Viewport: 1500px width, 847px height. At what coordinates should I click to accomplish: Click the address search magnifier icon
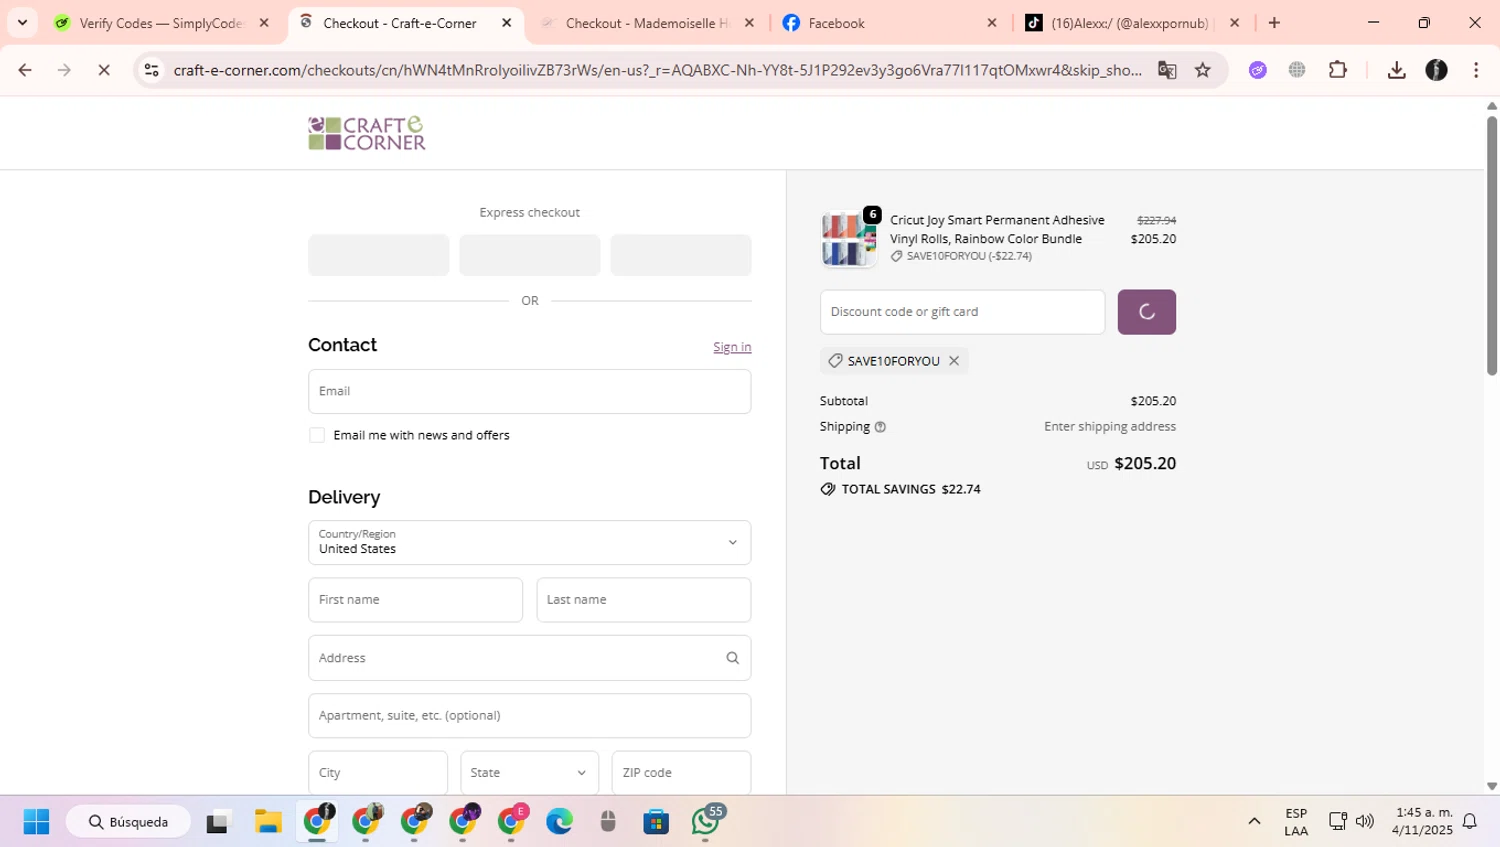[x=732, y=658]
